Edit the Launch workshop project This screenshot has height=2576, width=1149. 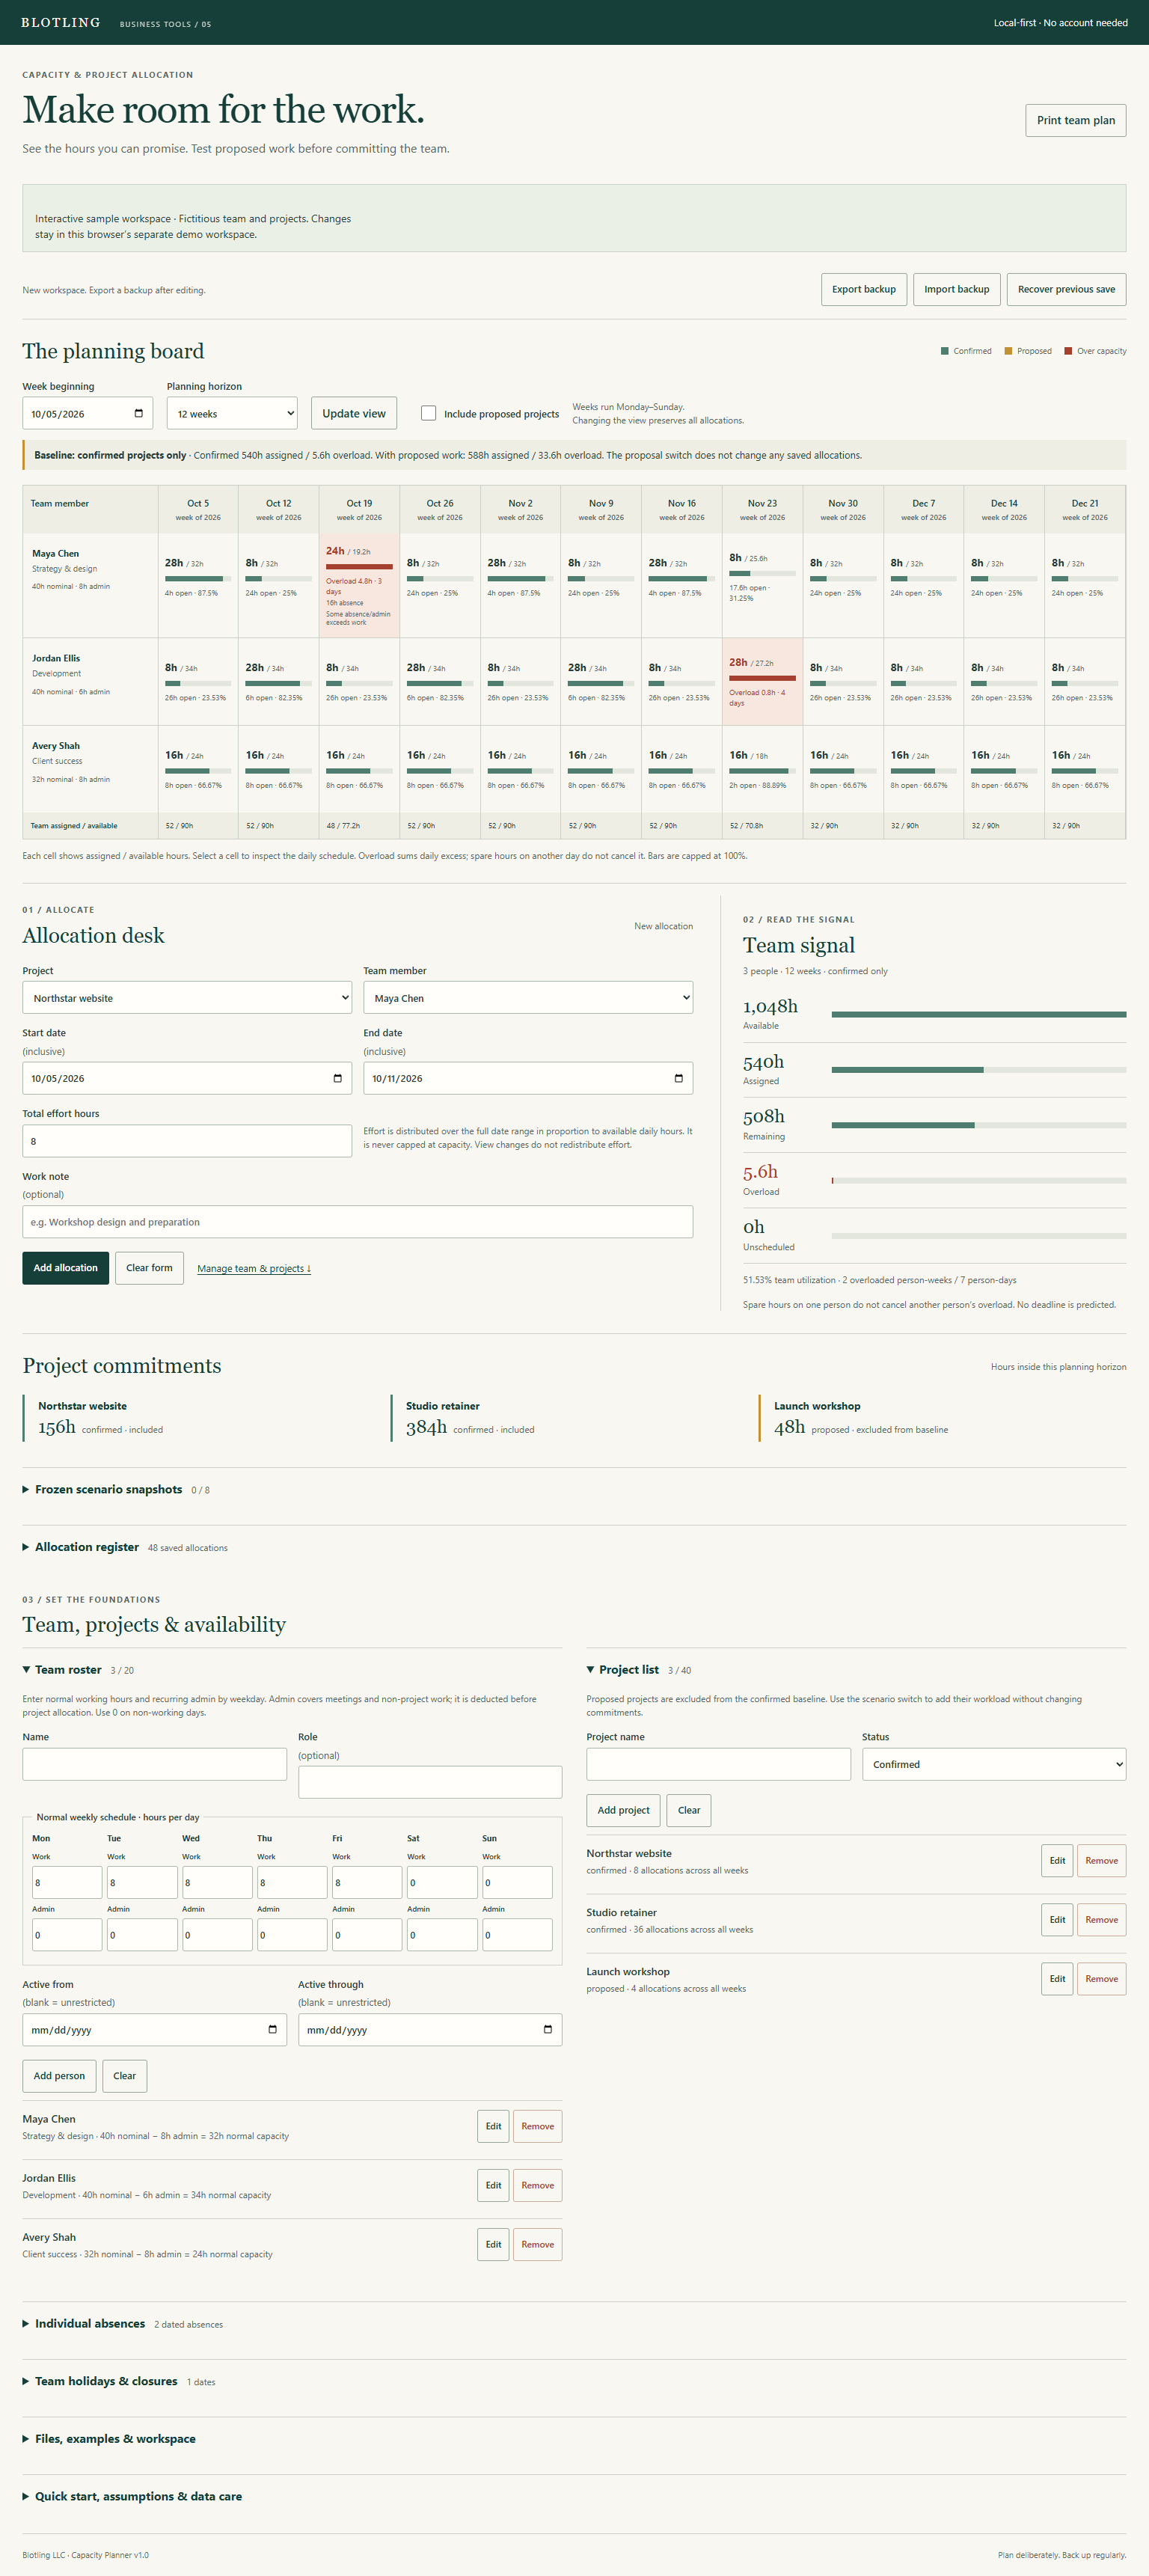(x=1057, y=1979)
